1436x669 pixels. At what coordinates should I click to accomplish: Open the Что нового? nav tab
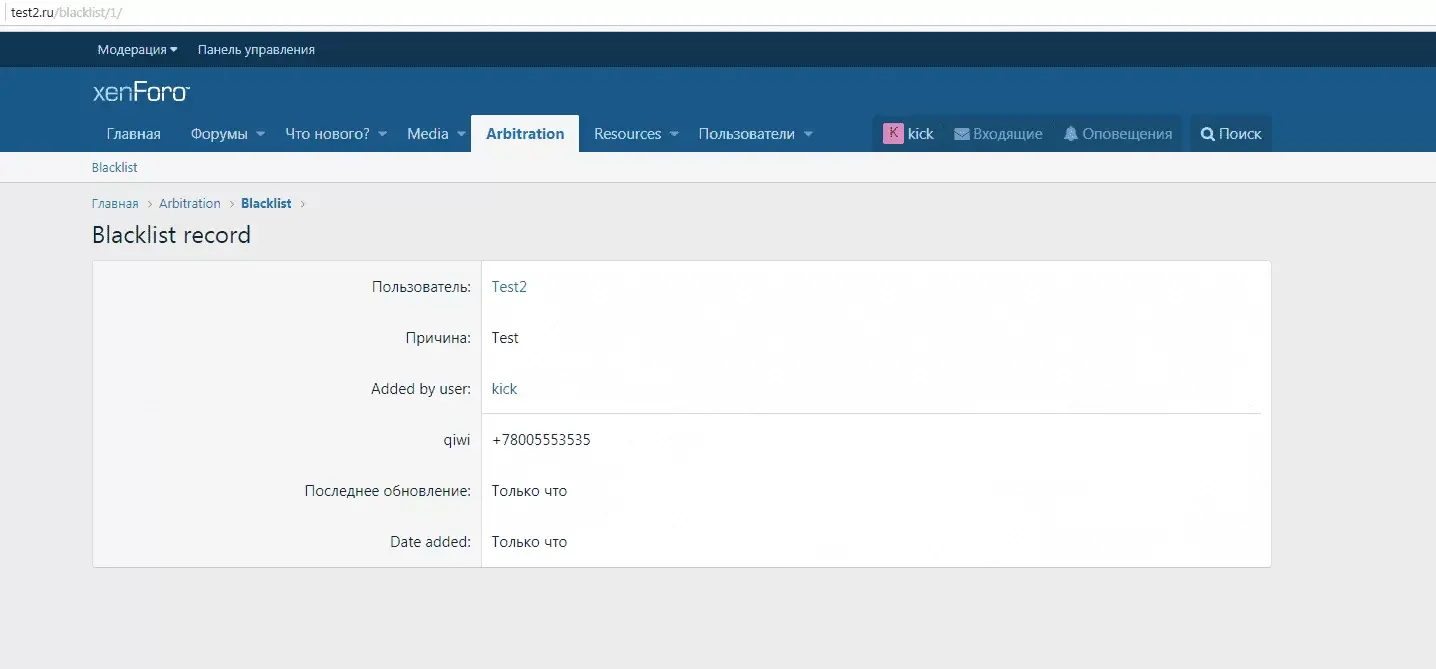click(327, 134)
